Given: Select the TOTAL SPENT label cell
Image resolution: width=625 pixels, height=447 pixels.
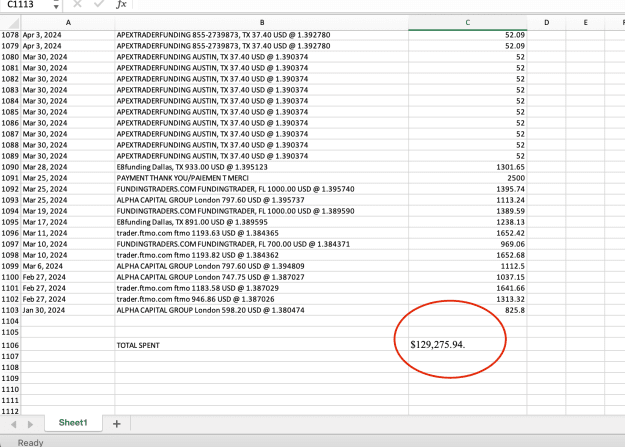Looking at the screenshot, I should pyautogui.click(x=262, y=345).
